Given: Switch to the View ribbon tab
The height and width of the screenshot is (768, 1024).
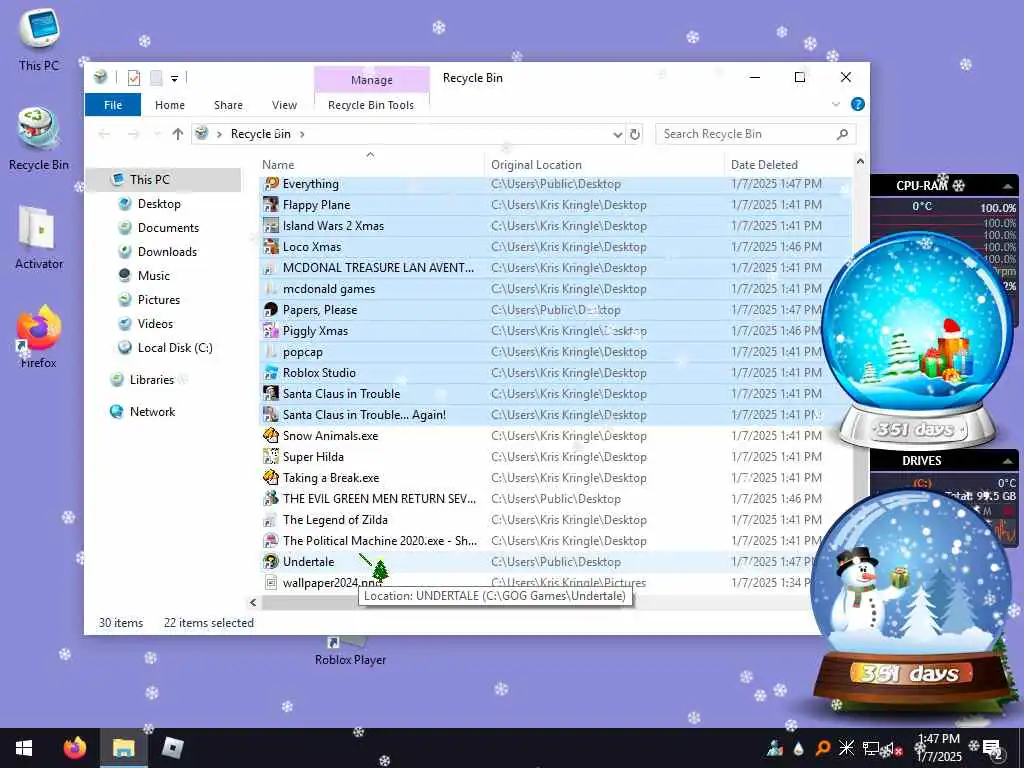Looking at the screenshot, I should (284, 105).
